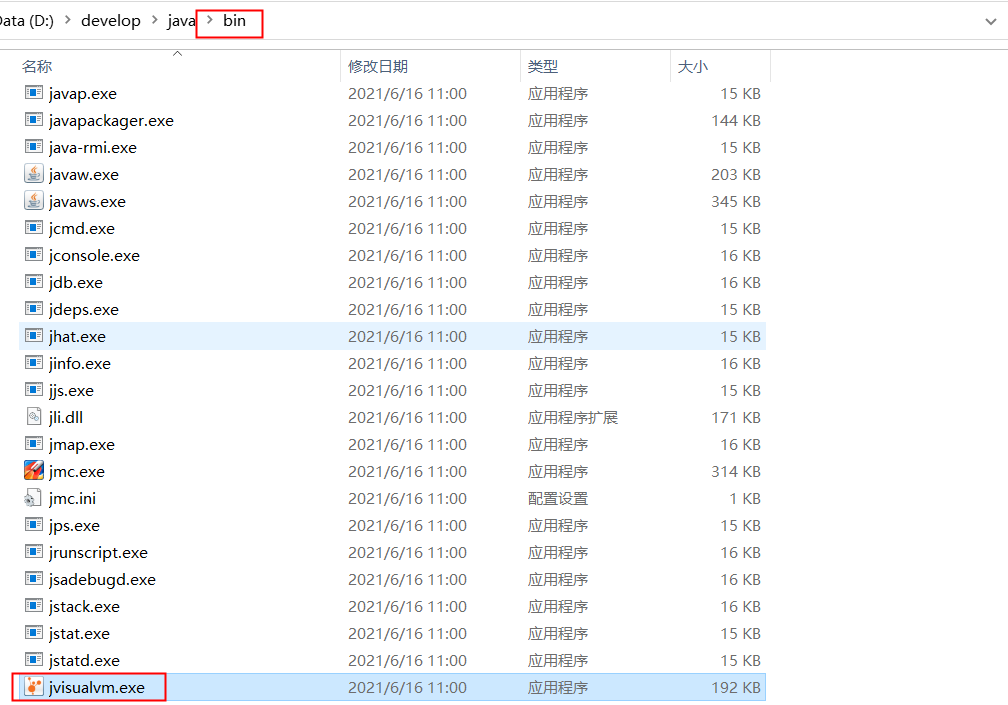This screenshot has height=705, width=1008.
Task: Click the jcmd.exe file icon
Action: (33, 228)
